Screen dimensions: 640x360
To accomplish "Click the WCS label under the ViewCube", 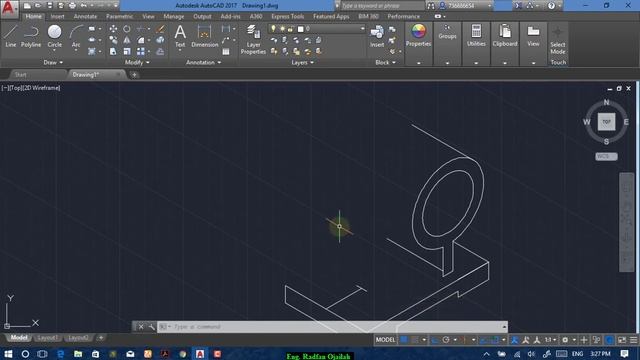I will (606, 156).
